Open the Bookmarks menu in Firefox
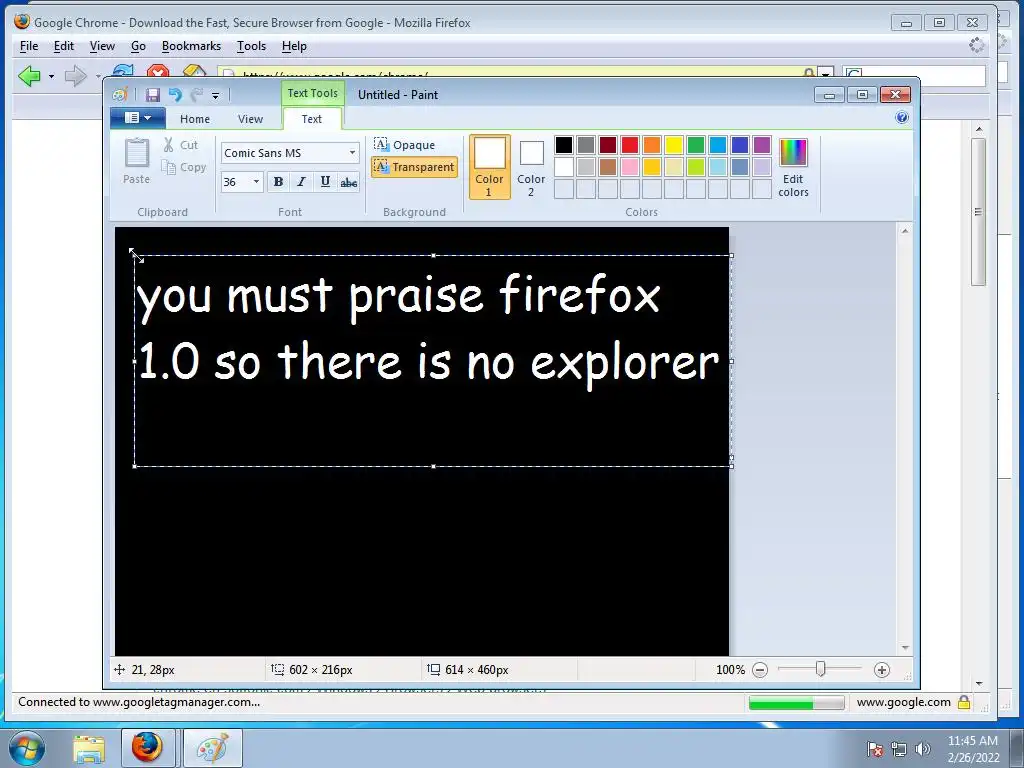1024x768 pixels. click(x=191, y=46)
